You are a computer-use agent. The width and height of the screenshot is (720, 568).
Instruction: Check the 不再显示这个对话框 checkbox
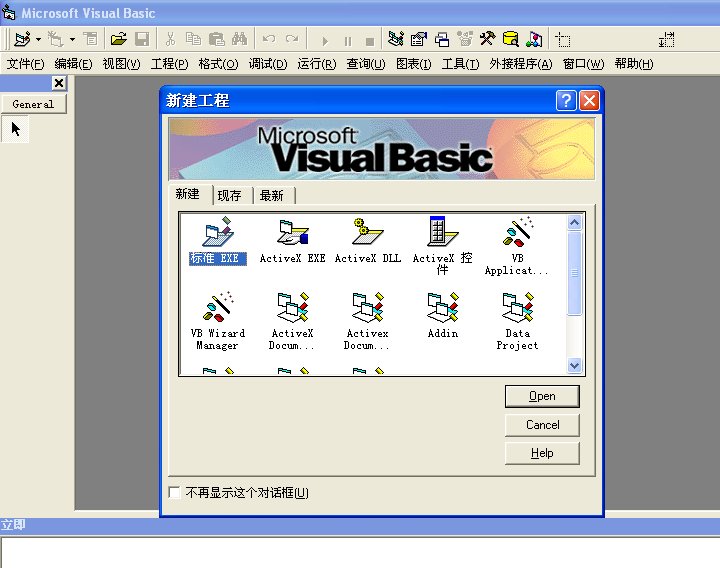(174, 493)
